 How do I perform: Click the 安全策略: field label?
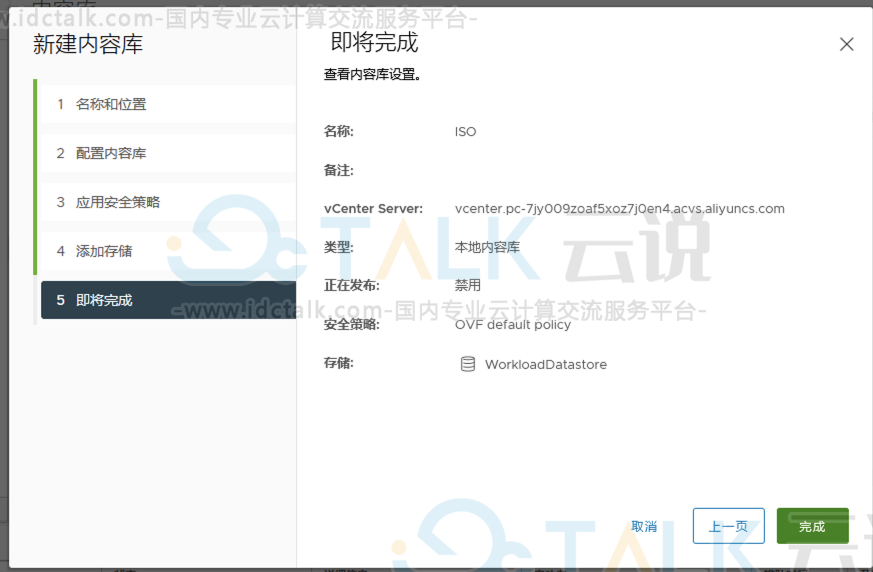(x=352, y=325)
